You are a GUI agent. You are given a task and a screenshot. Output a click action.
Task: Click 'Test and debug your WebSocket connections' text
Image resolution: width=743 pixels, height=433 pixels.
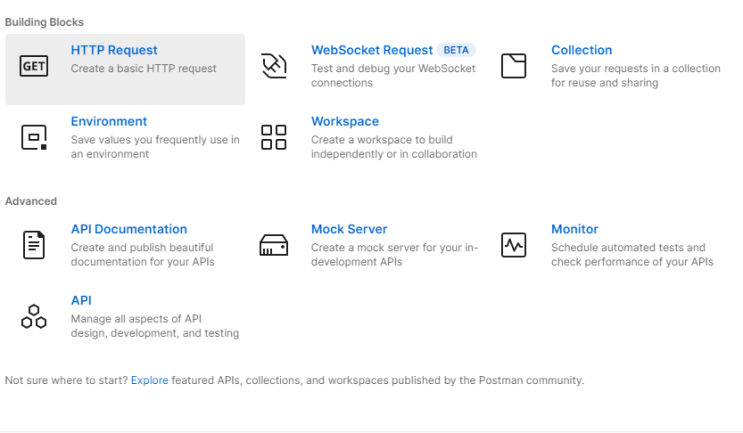click(393, 76)
